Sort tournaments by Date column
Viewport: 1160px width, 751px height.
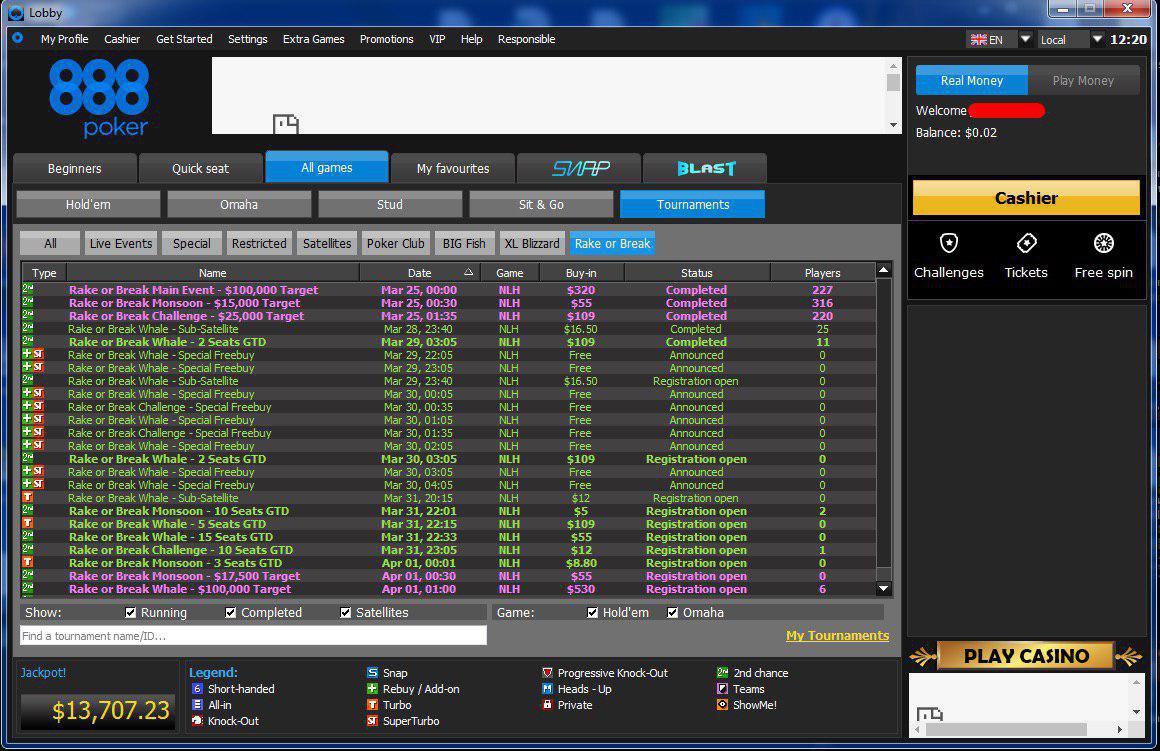pos(419,273)
